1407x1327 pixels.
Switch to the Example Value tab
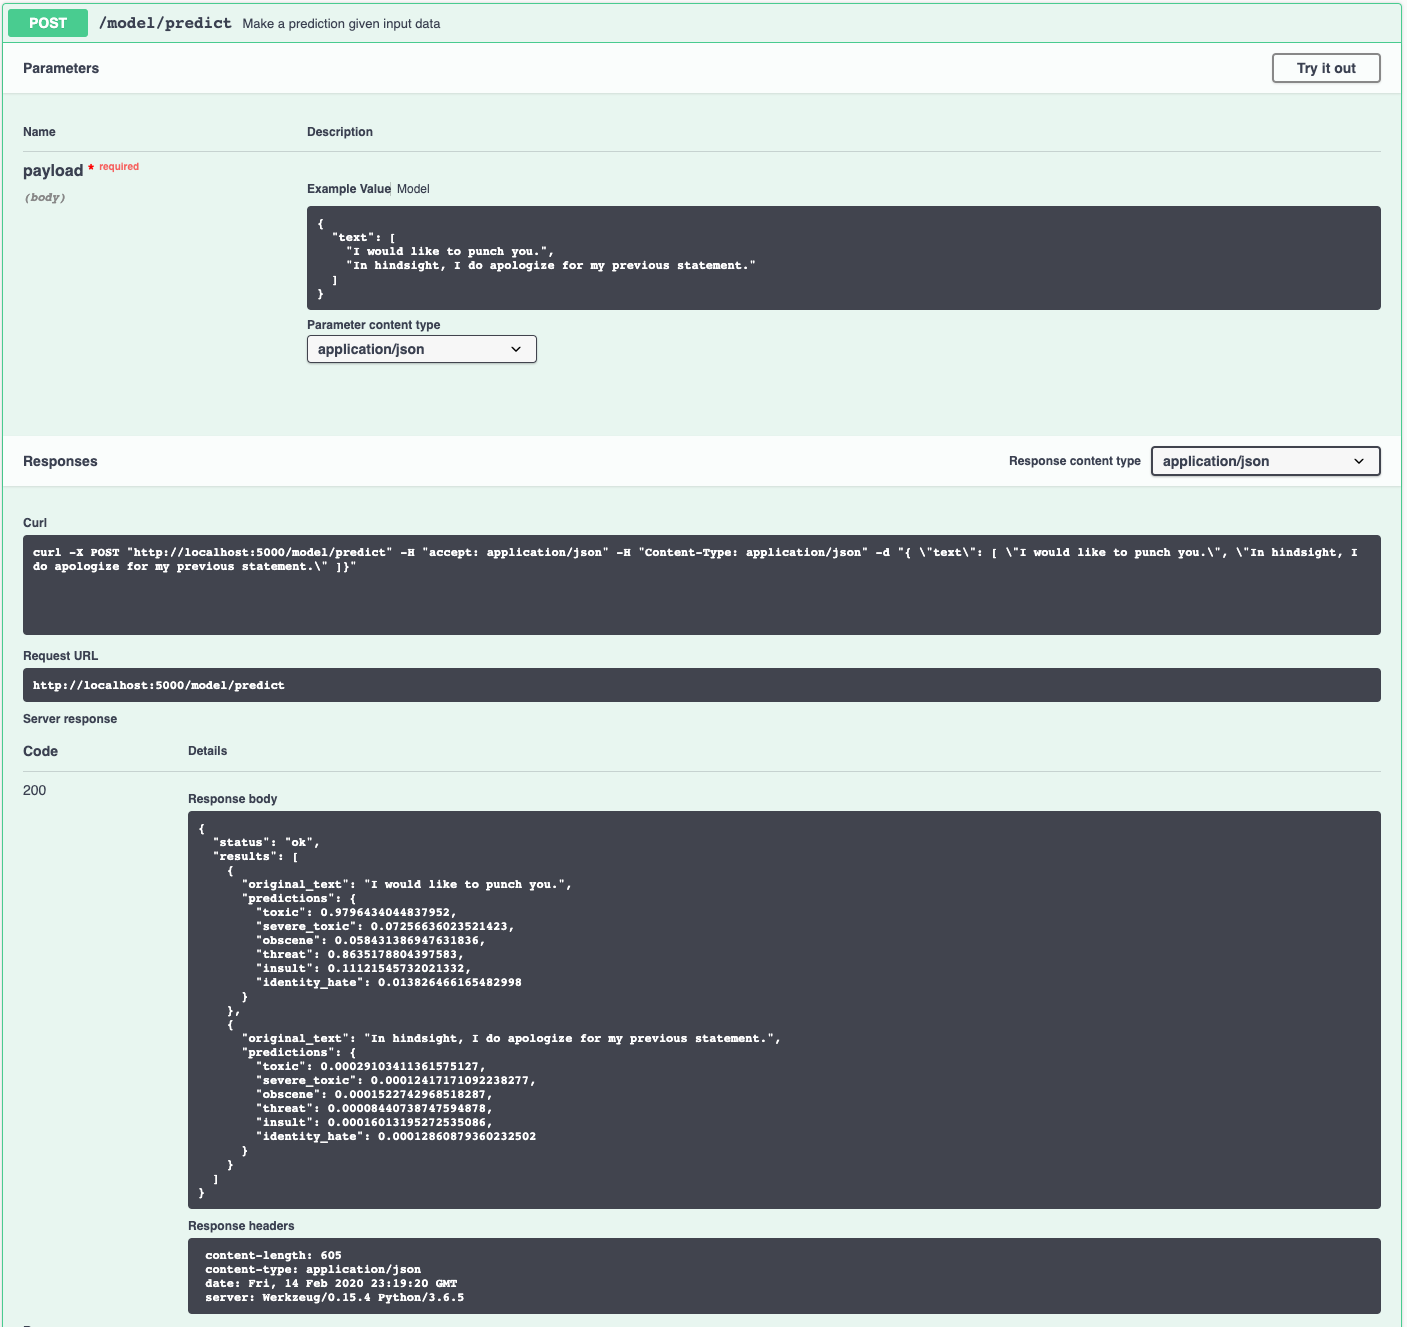pyautogui.click(x=349, y=189)
